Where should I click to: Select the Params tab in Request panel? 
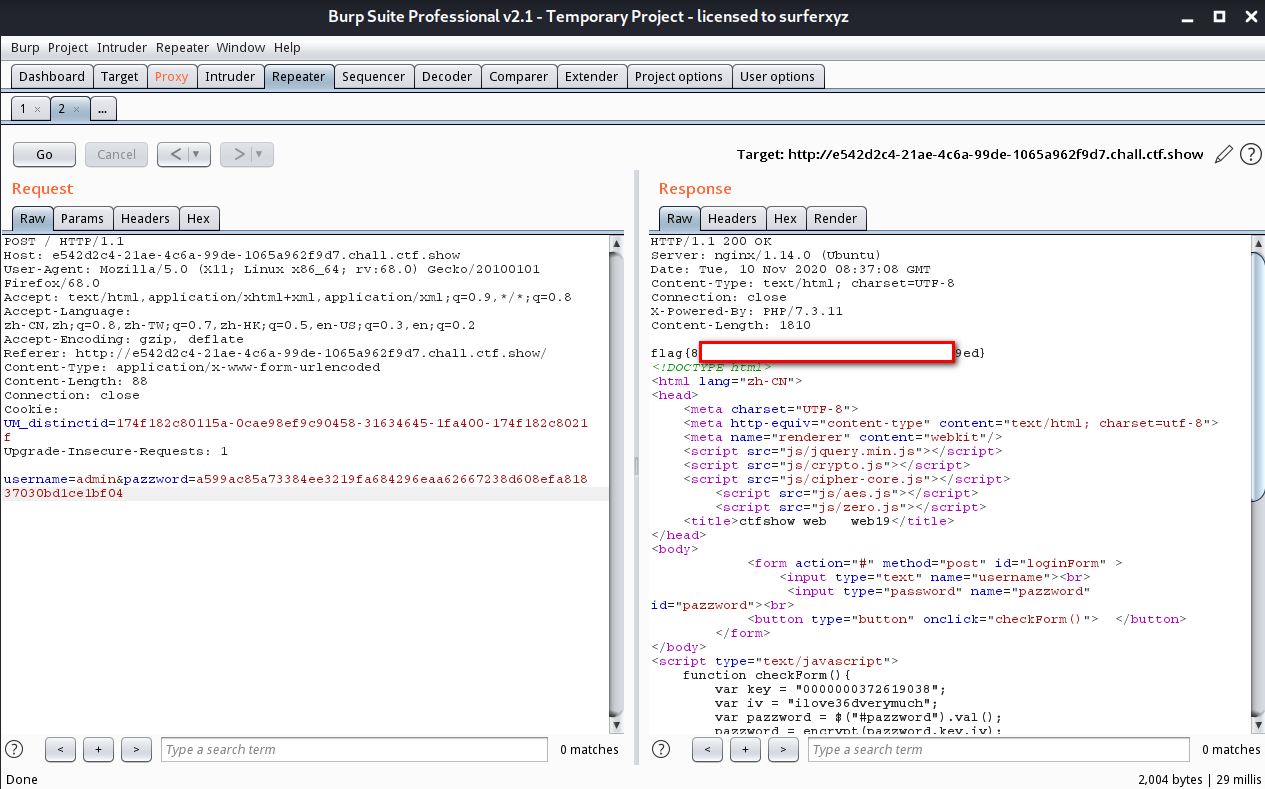(82, 219)
